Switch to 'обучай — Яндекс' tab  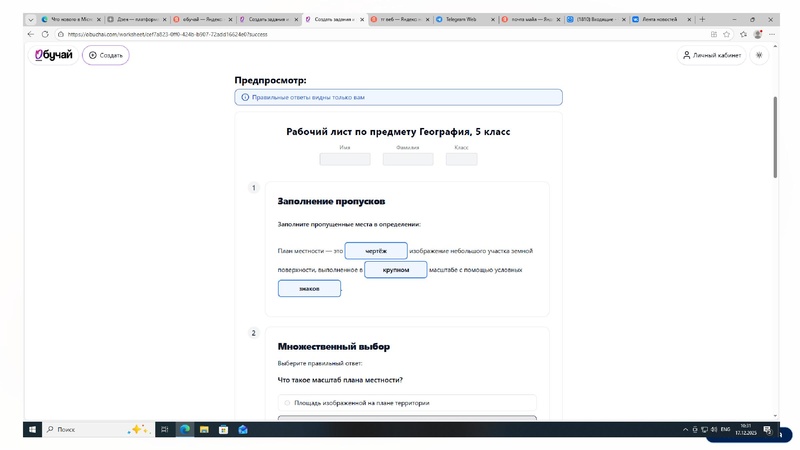(203, 19)
